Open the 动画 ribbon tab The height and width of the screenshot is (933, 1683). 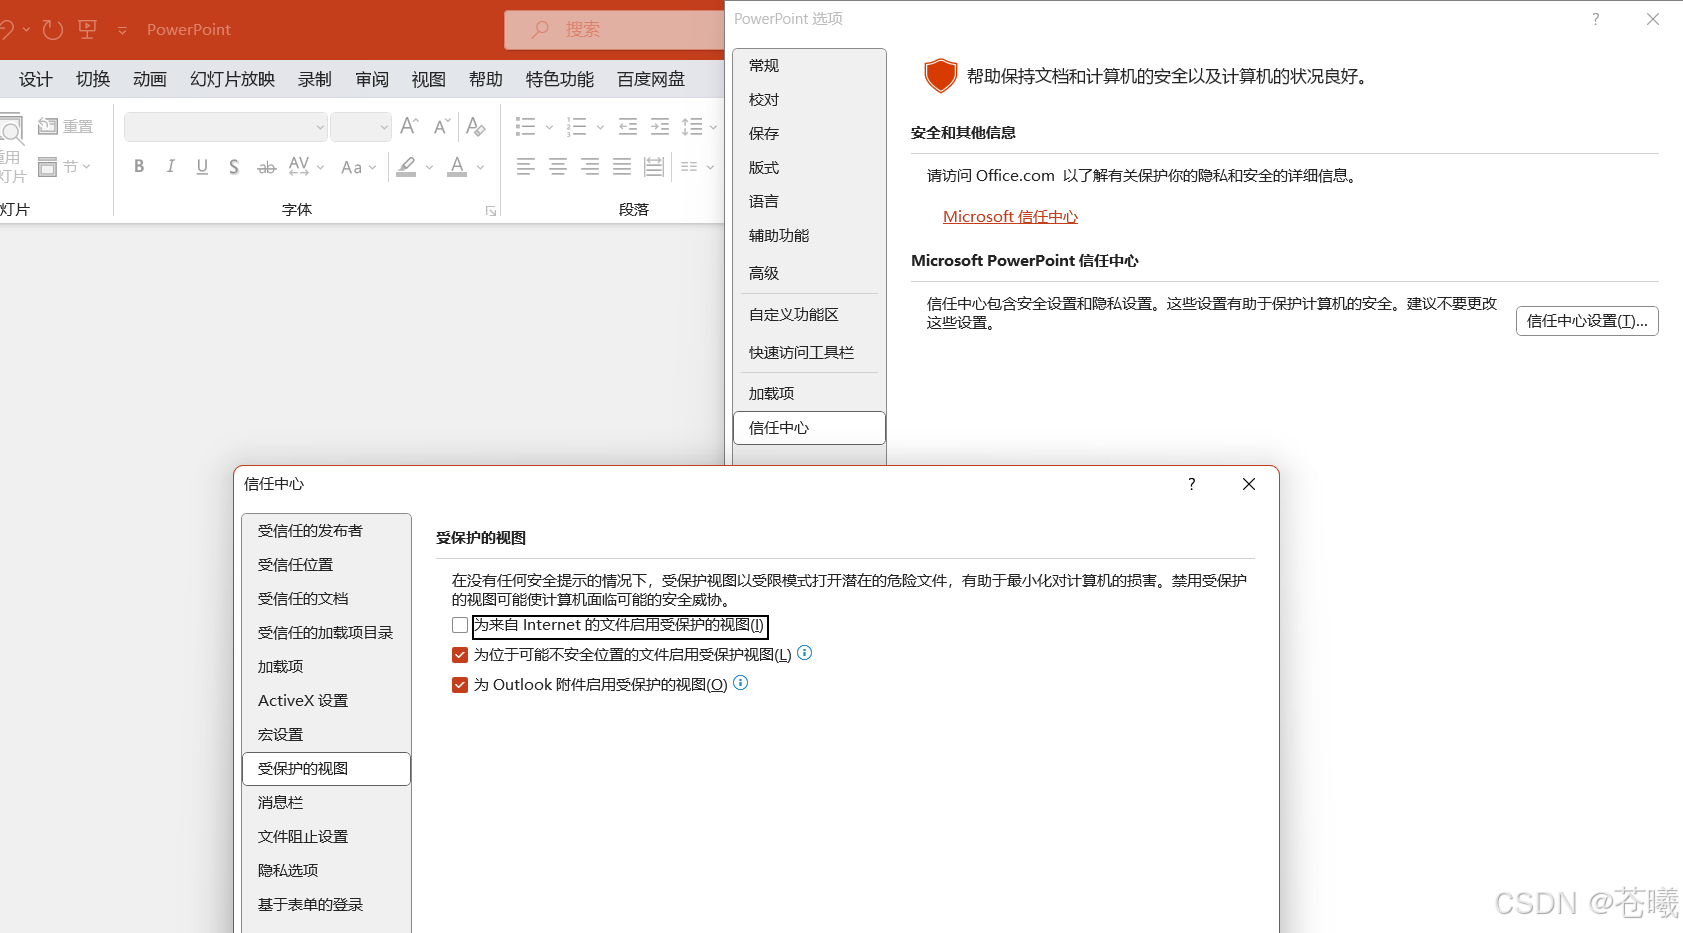(150, 79)
